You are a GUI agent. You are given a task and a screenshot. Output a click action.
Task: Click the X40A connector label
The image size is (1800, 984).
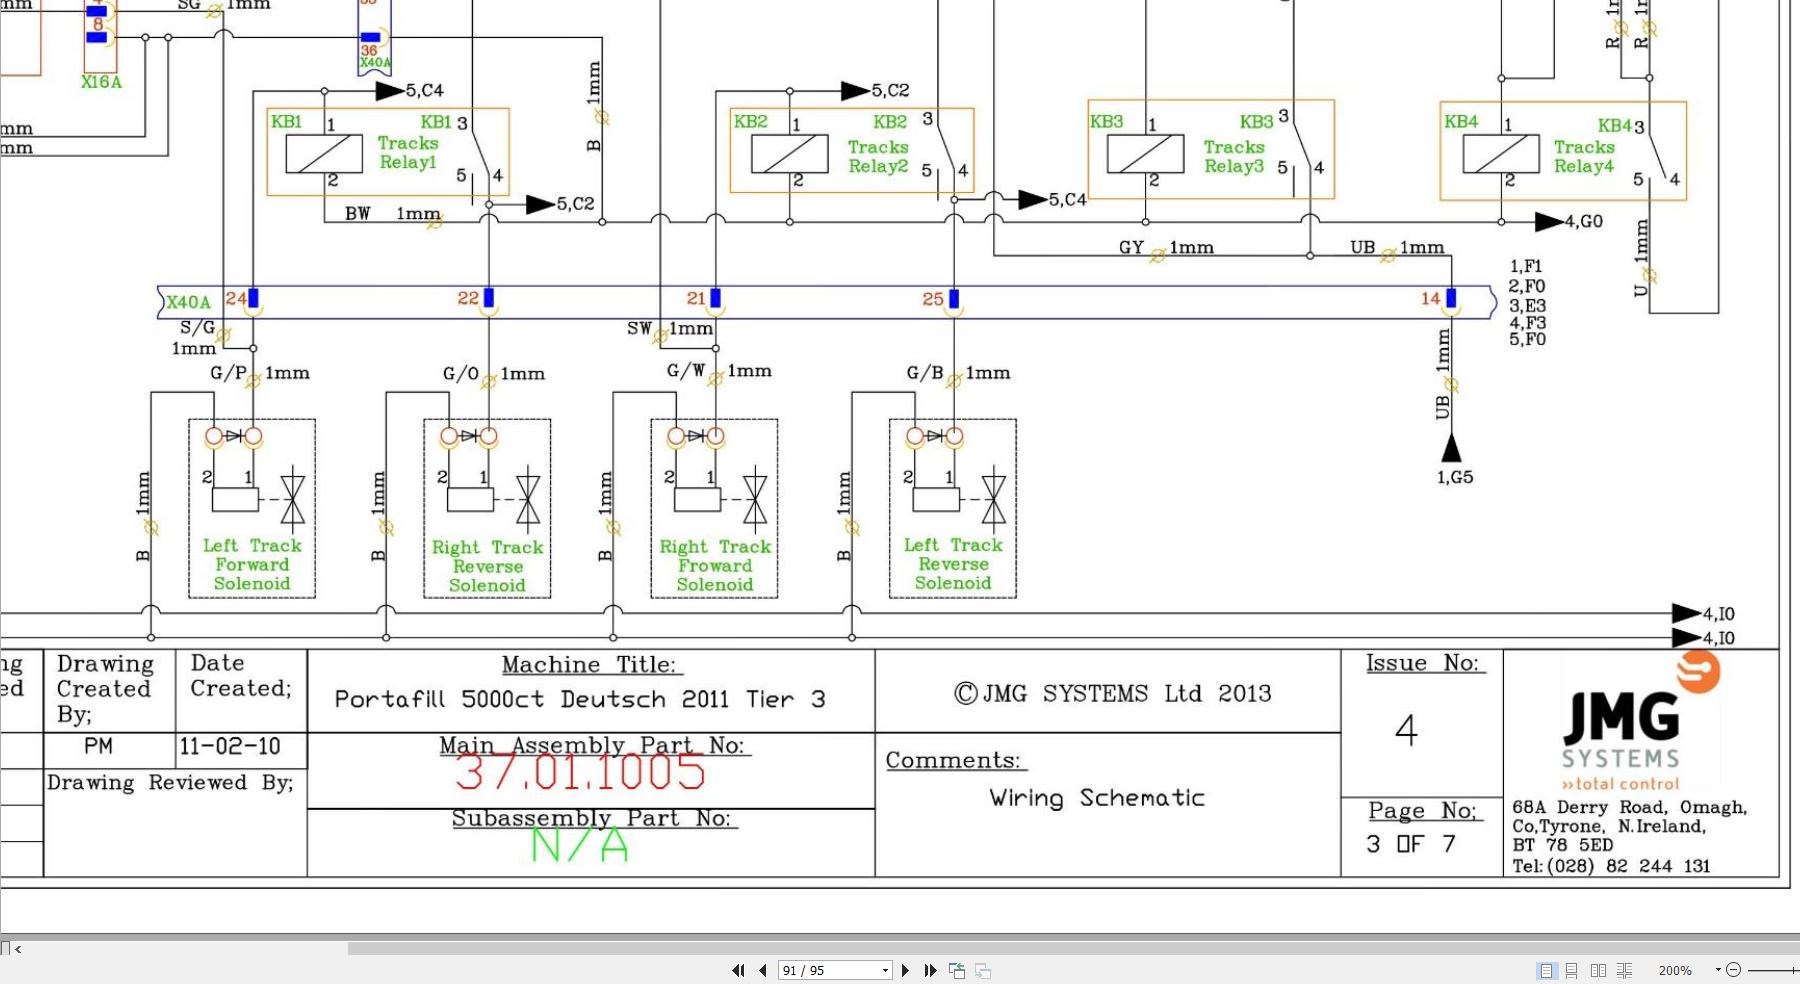(188, 302)
